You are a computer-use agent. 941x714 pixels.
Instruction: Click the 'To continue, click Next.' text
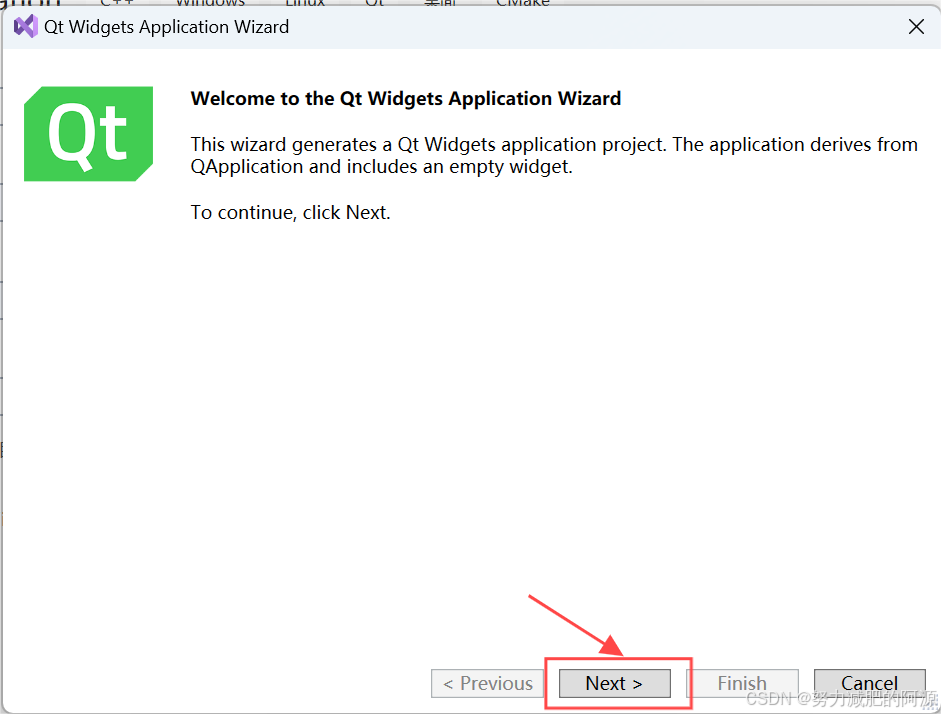[290, 212]
